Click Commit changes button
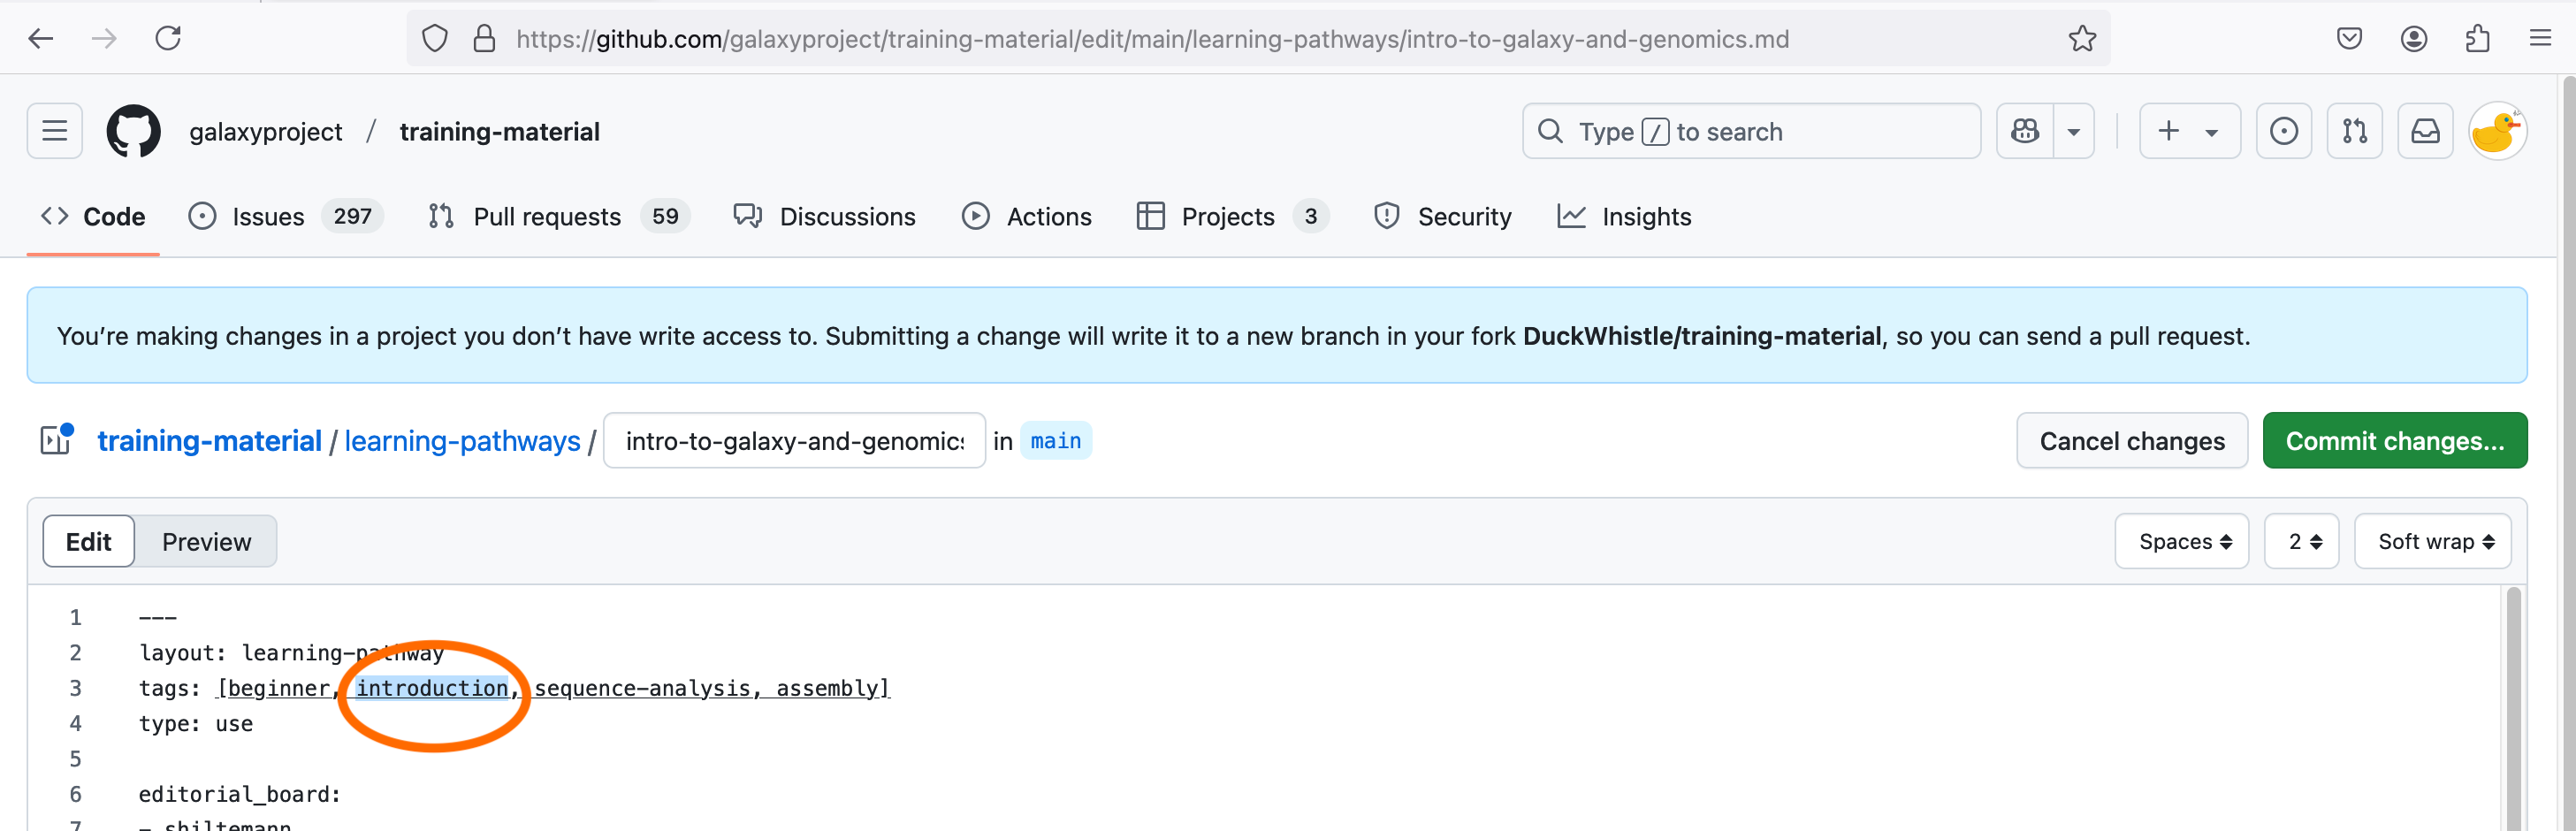 click(x=2394, y=441)
